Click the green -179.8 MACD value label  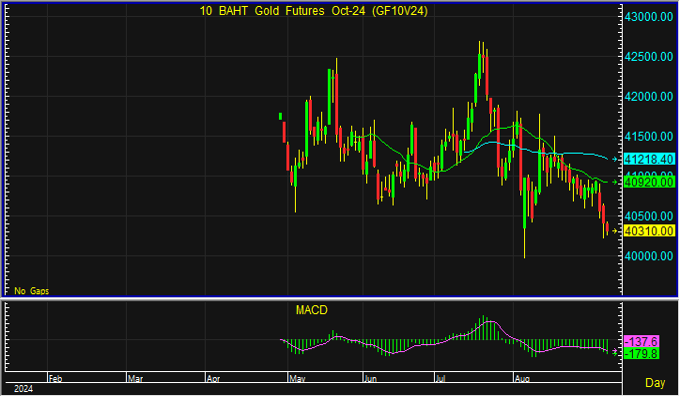641,354
